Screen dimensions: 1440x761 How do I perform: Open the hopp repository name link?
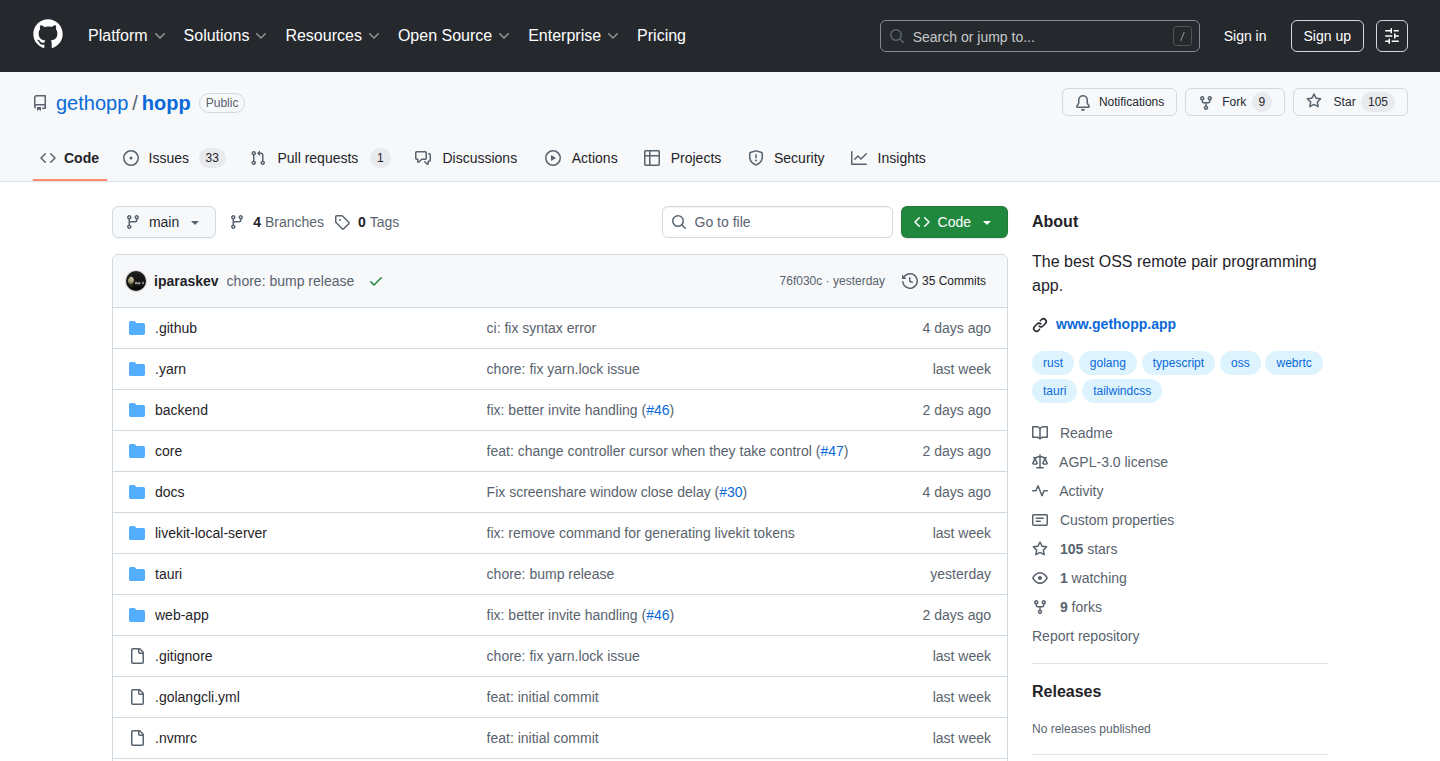166,103
